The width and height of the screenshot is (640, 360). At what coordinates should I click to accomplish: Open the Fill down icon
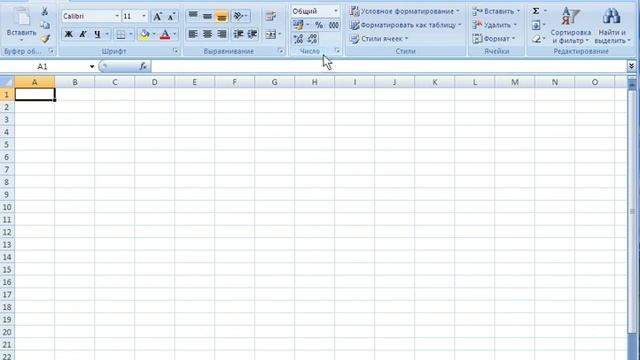tap(536, 25)
